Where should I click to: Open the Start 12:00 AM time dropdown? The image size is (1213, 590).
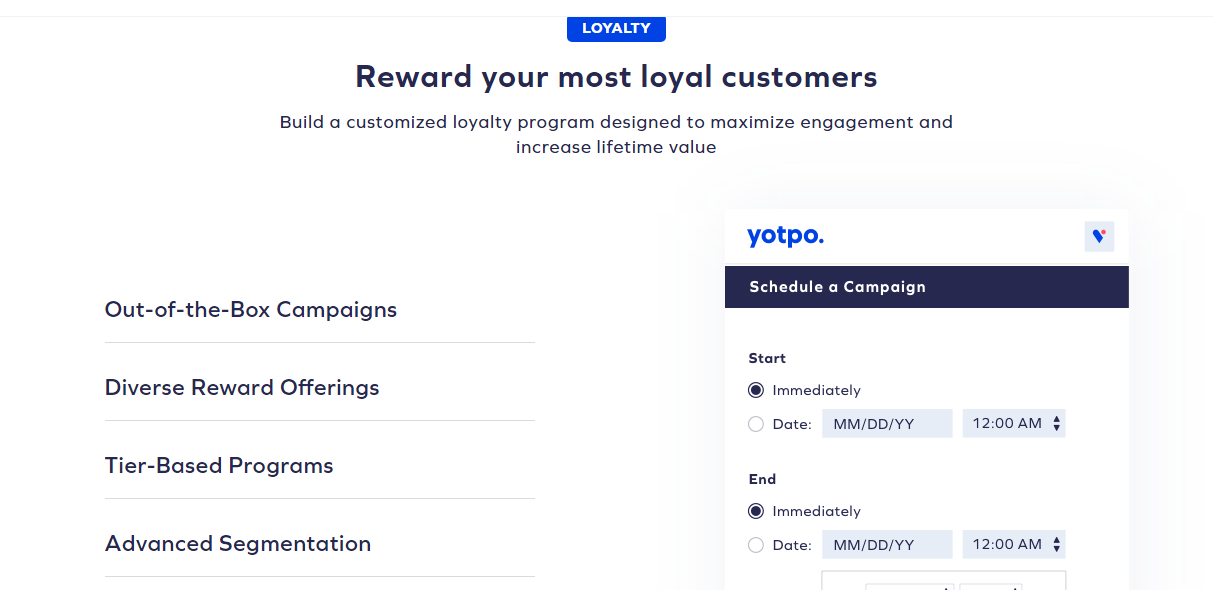1014,424
